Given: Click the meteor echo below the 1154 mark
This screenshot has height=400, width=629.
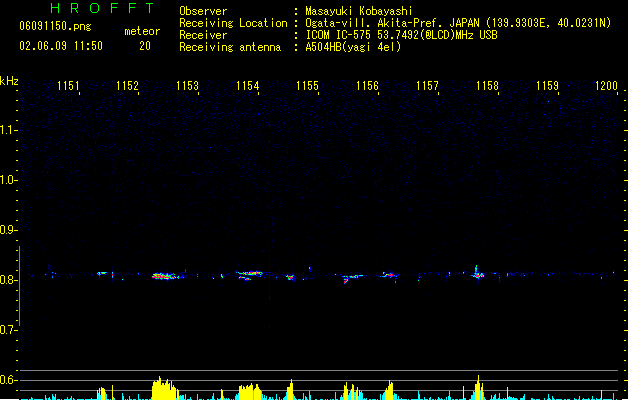Looking at the screenshot, I should point(249,275).
